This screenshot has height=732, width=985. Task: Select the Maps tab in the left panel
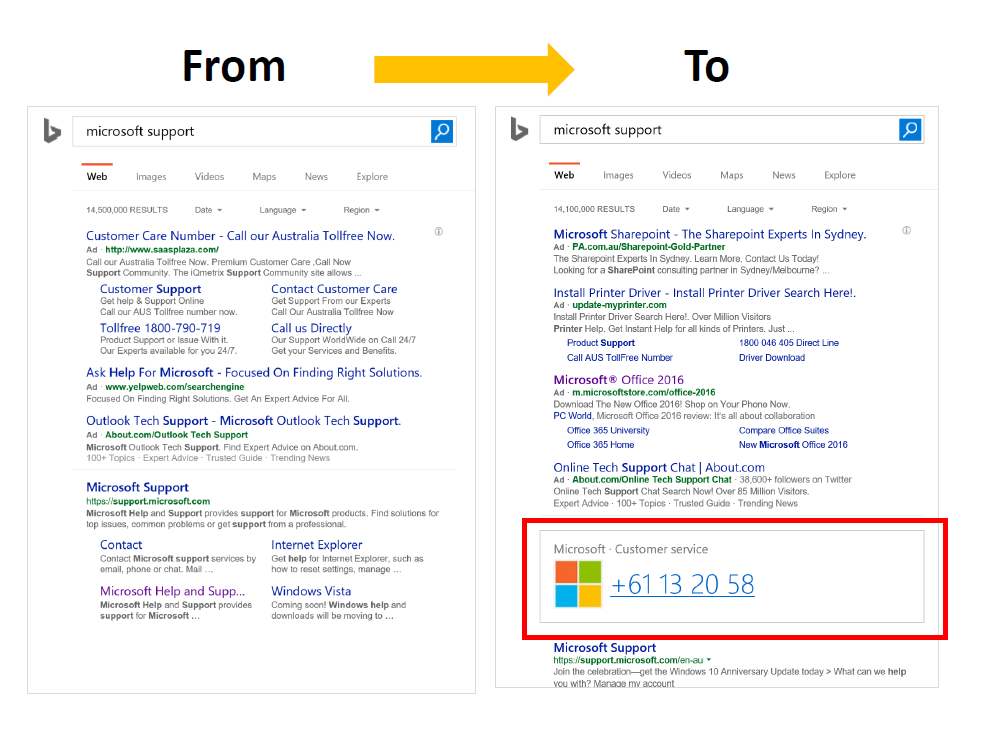[x=264, y=177]
